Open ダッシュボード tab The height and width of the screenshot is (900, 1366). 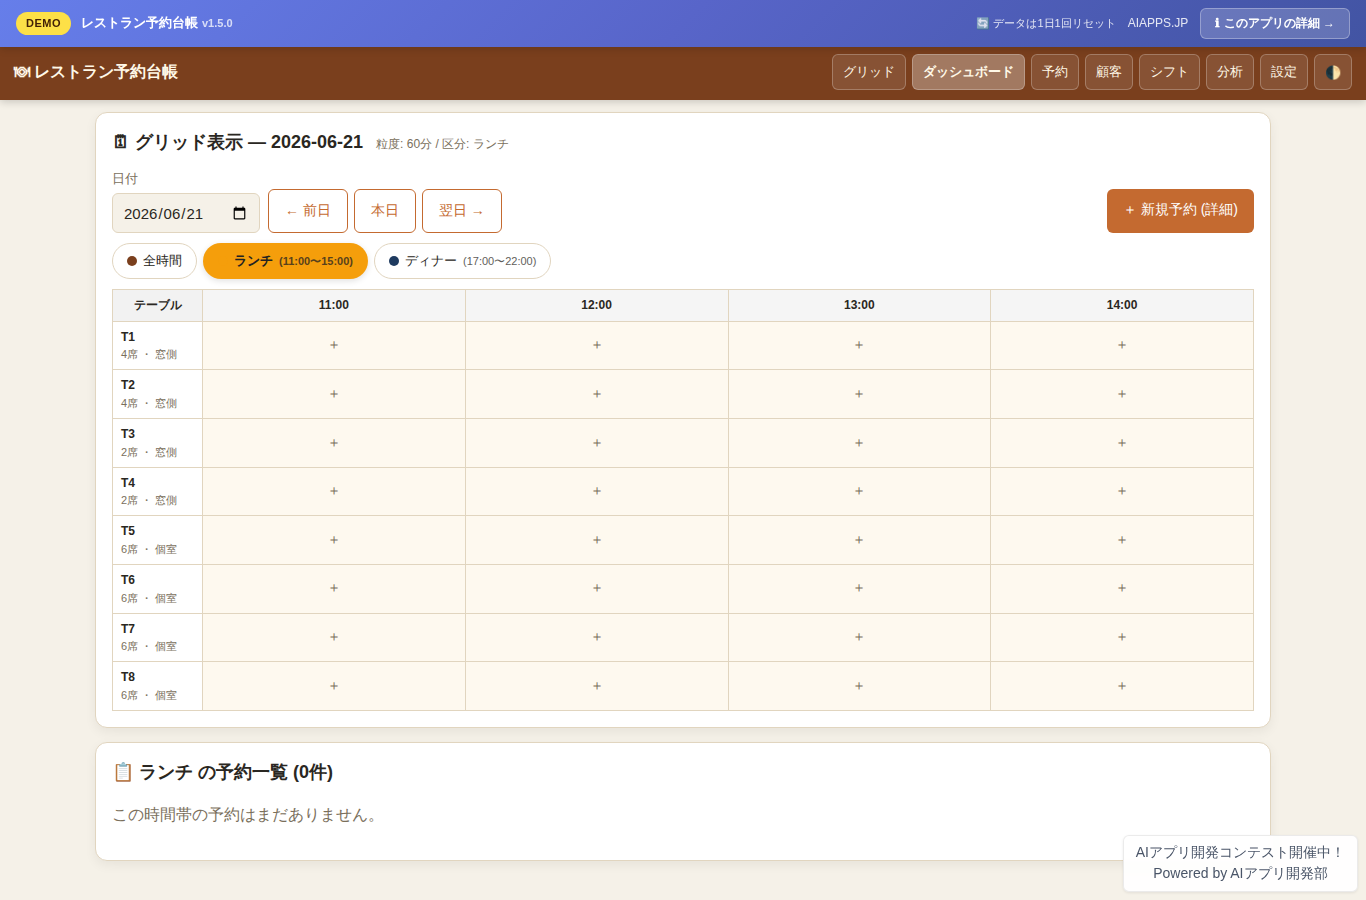pyautogui.click(x=968, y=72)
